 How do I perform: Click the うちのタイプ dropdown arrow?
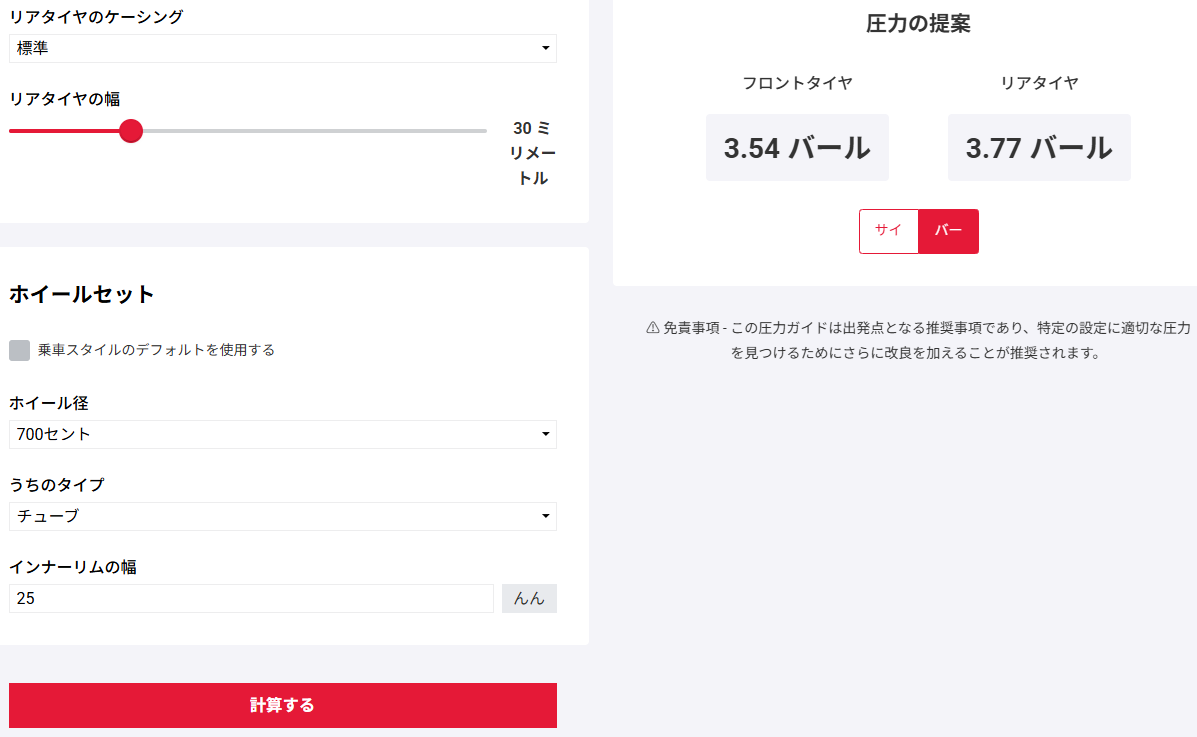[545, 516]
